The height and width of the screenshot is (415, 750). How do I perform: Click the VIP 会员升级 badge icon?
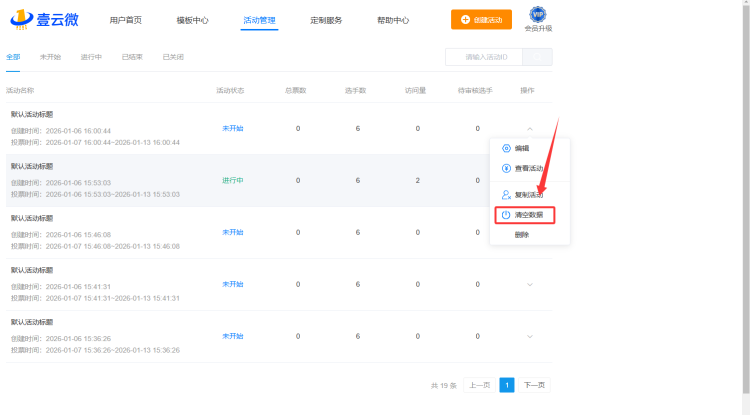[x=538, y=14]
